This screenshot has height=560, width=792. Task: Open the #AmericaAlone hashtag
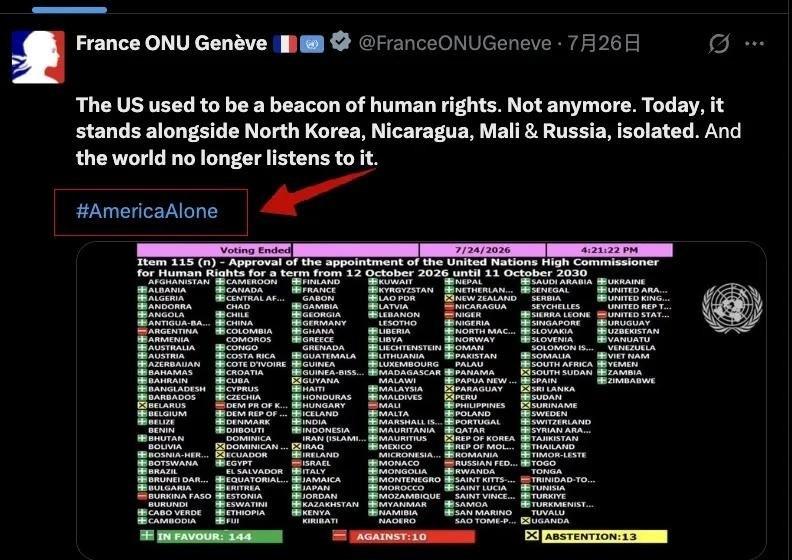[147, 211]
